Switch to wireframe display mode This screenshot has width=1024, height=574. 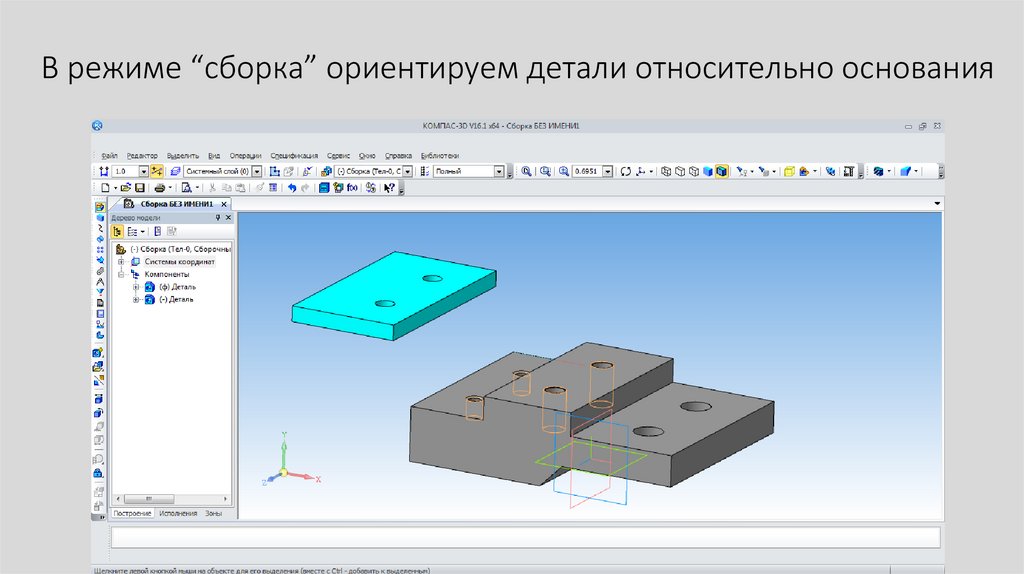(x=665, y=171)
